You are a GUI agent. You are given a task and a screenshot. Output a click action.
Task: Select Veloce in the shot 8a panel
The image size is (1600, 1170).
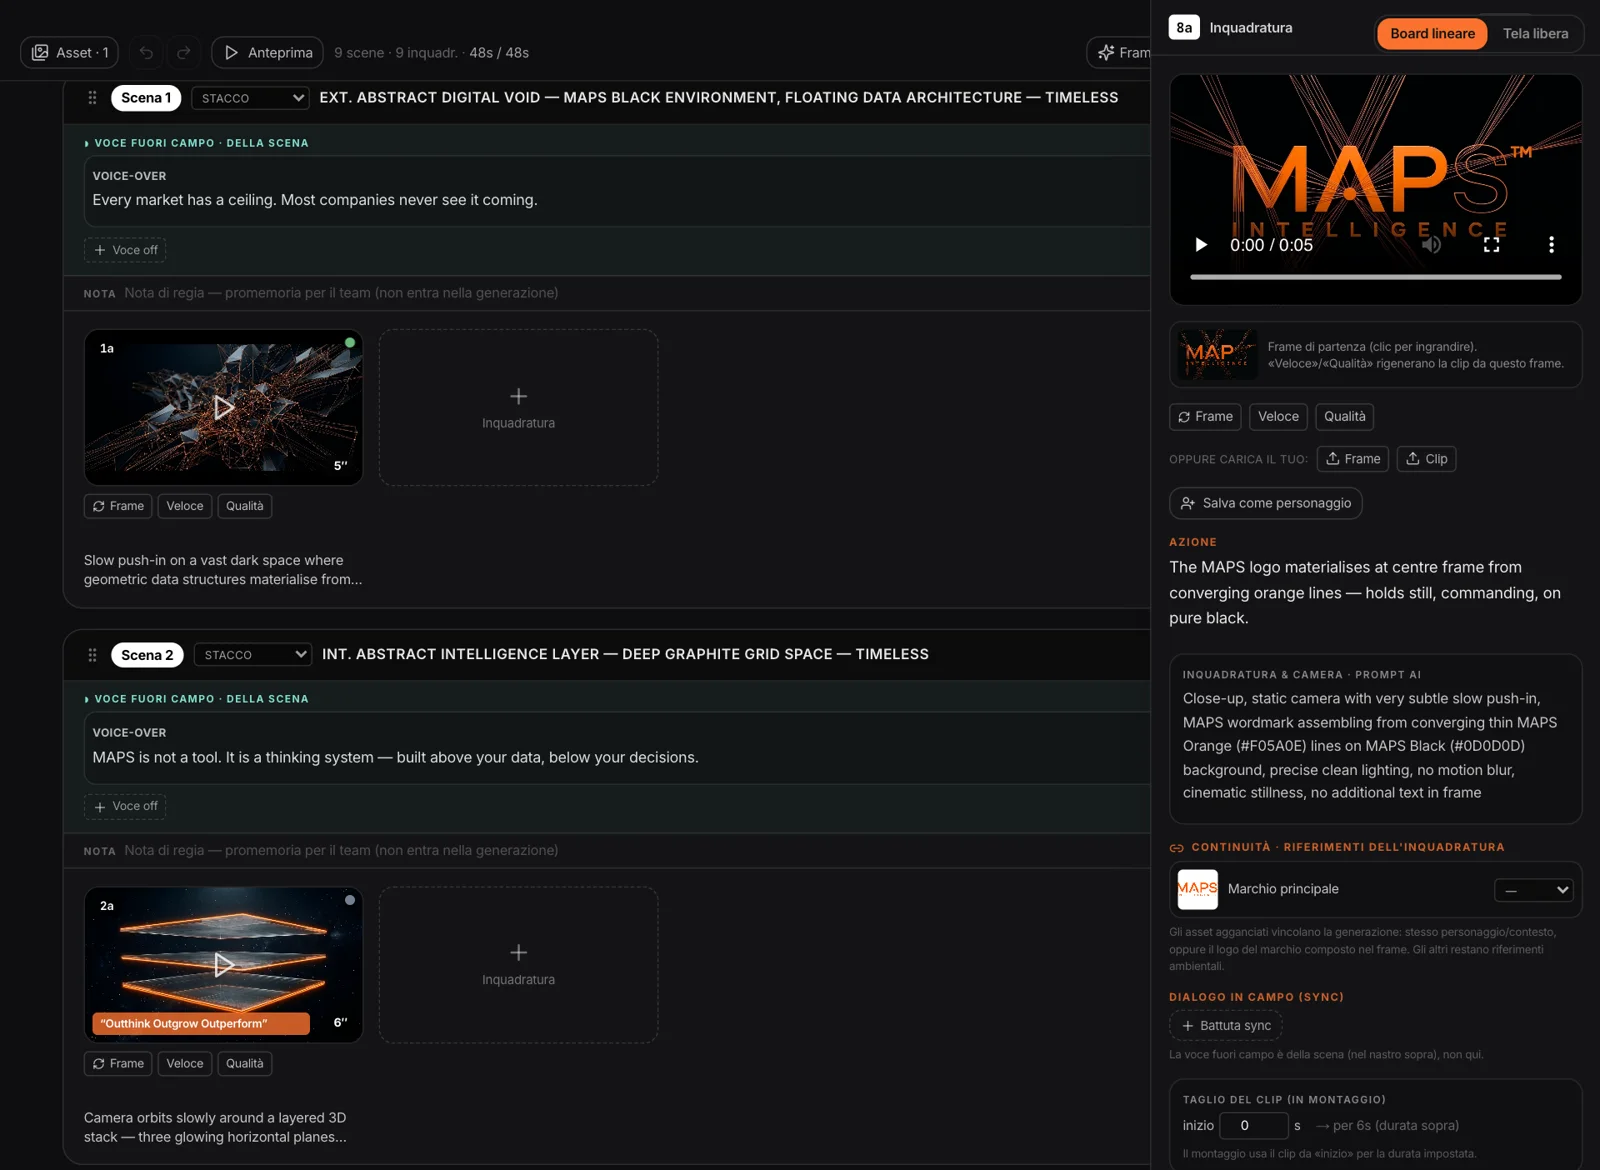tap(1278, 417)
